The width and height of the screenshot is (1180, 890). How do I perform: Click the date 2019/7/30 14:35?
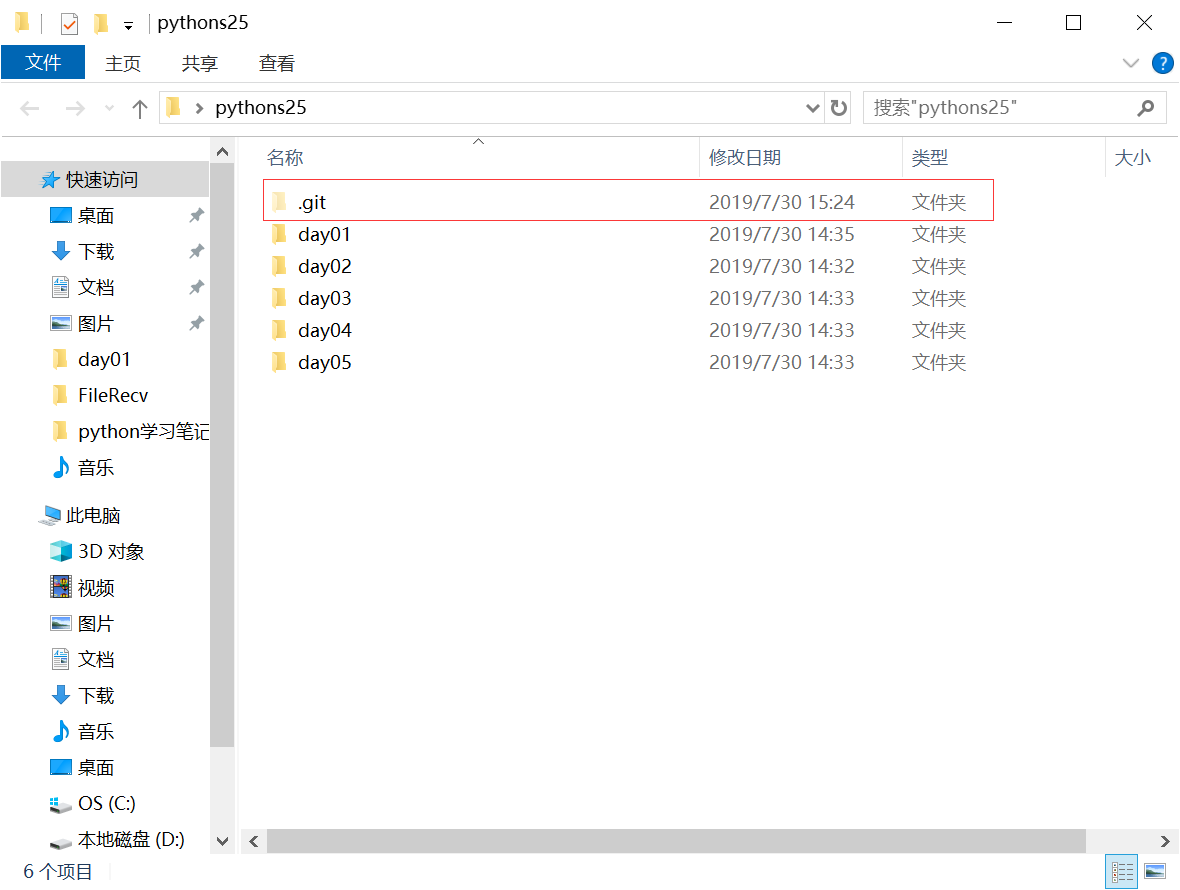tap(781, 235)
